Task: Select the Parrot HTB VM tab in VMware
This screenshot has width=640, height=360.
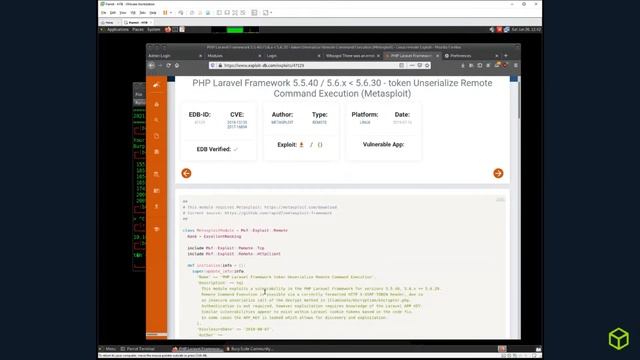Action: tap(138, 22)
